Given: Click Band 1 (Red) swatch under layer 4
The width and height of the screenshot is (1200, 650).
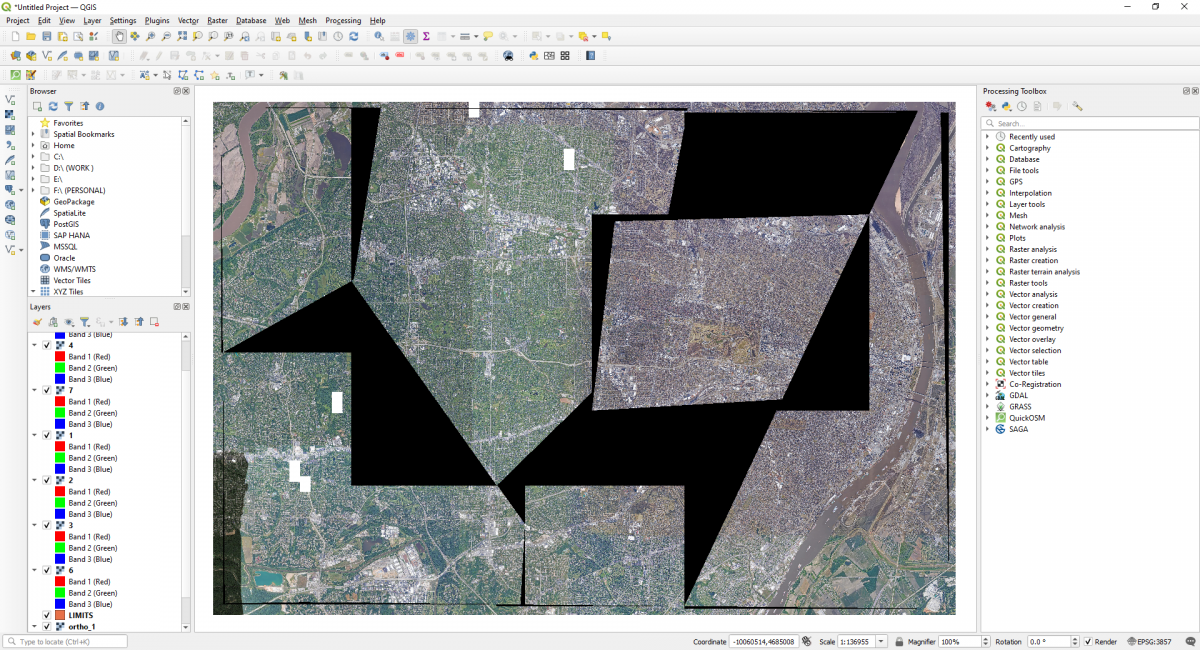Looking at the screenshot, I should pos(60,357).
